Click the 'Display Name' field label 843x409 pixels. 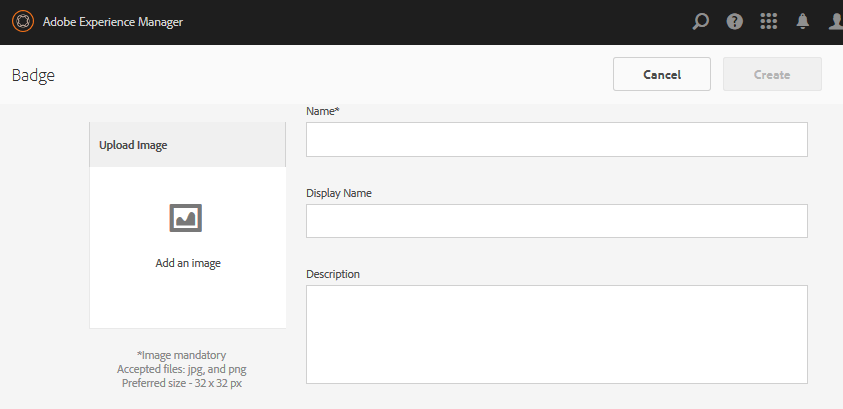pos(339,193)
